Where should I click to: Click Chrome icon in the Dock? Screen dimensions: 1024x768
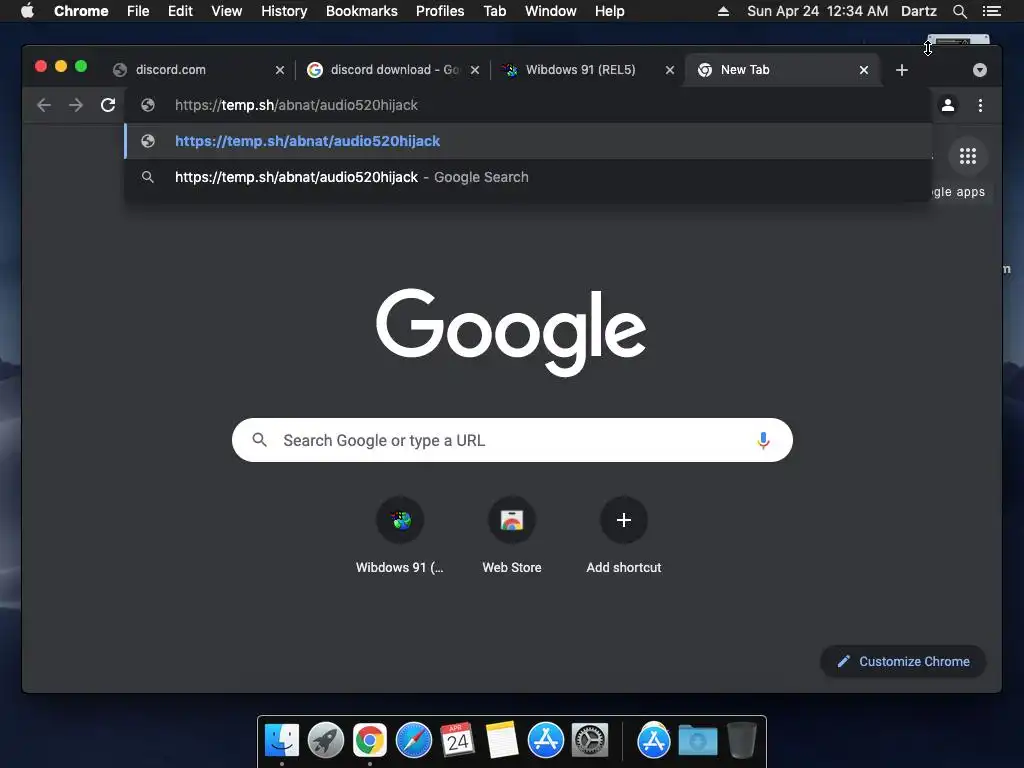point(370,741)
